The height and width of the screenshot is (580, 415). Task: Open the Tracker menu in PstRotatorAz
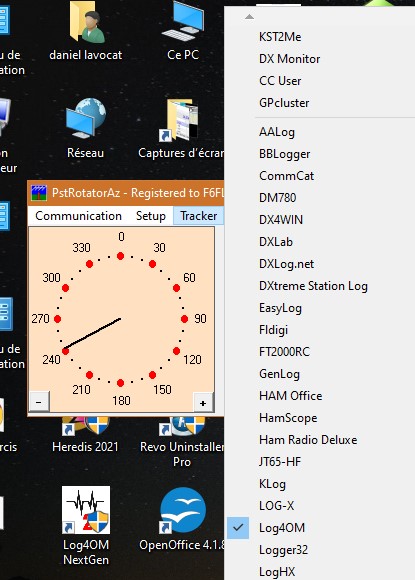(x=199, y=216)
